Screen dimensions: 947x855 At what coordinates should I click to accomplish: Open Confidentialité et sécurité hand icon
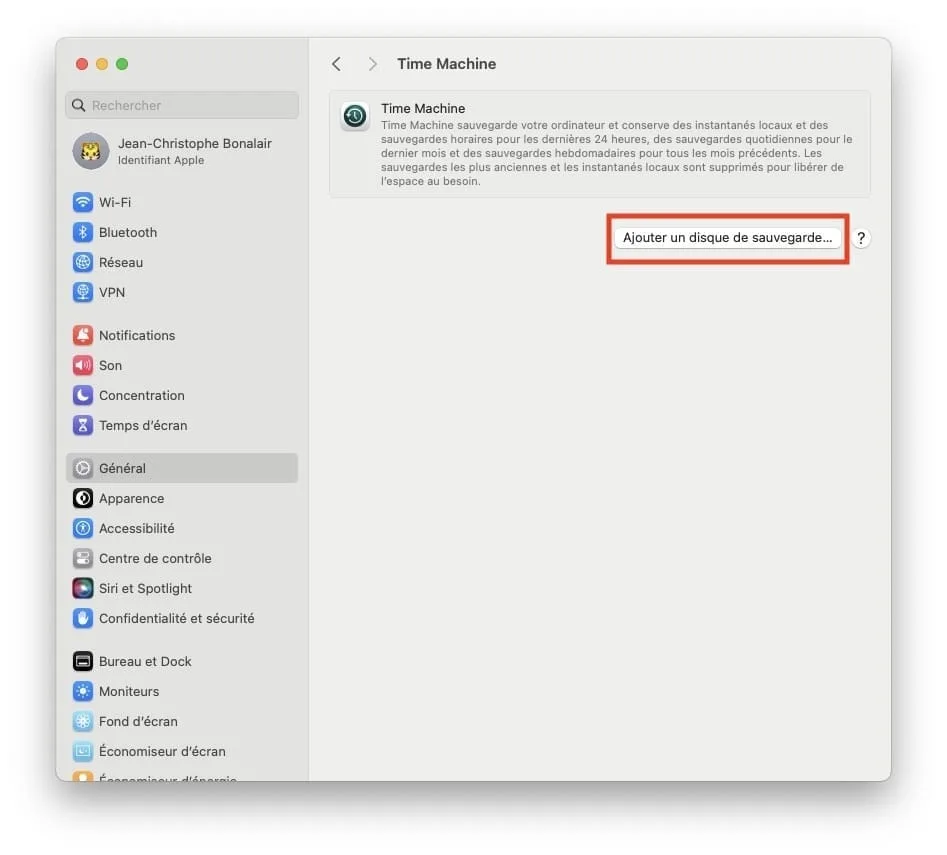pos(83,618)
